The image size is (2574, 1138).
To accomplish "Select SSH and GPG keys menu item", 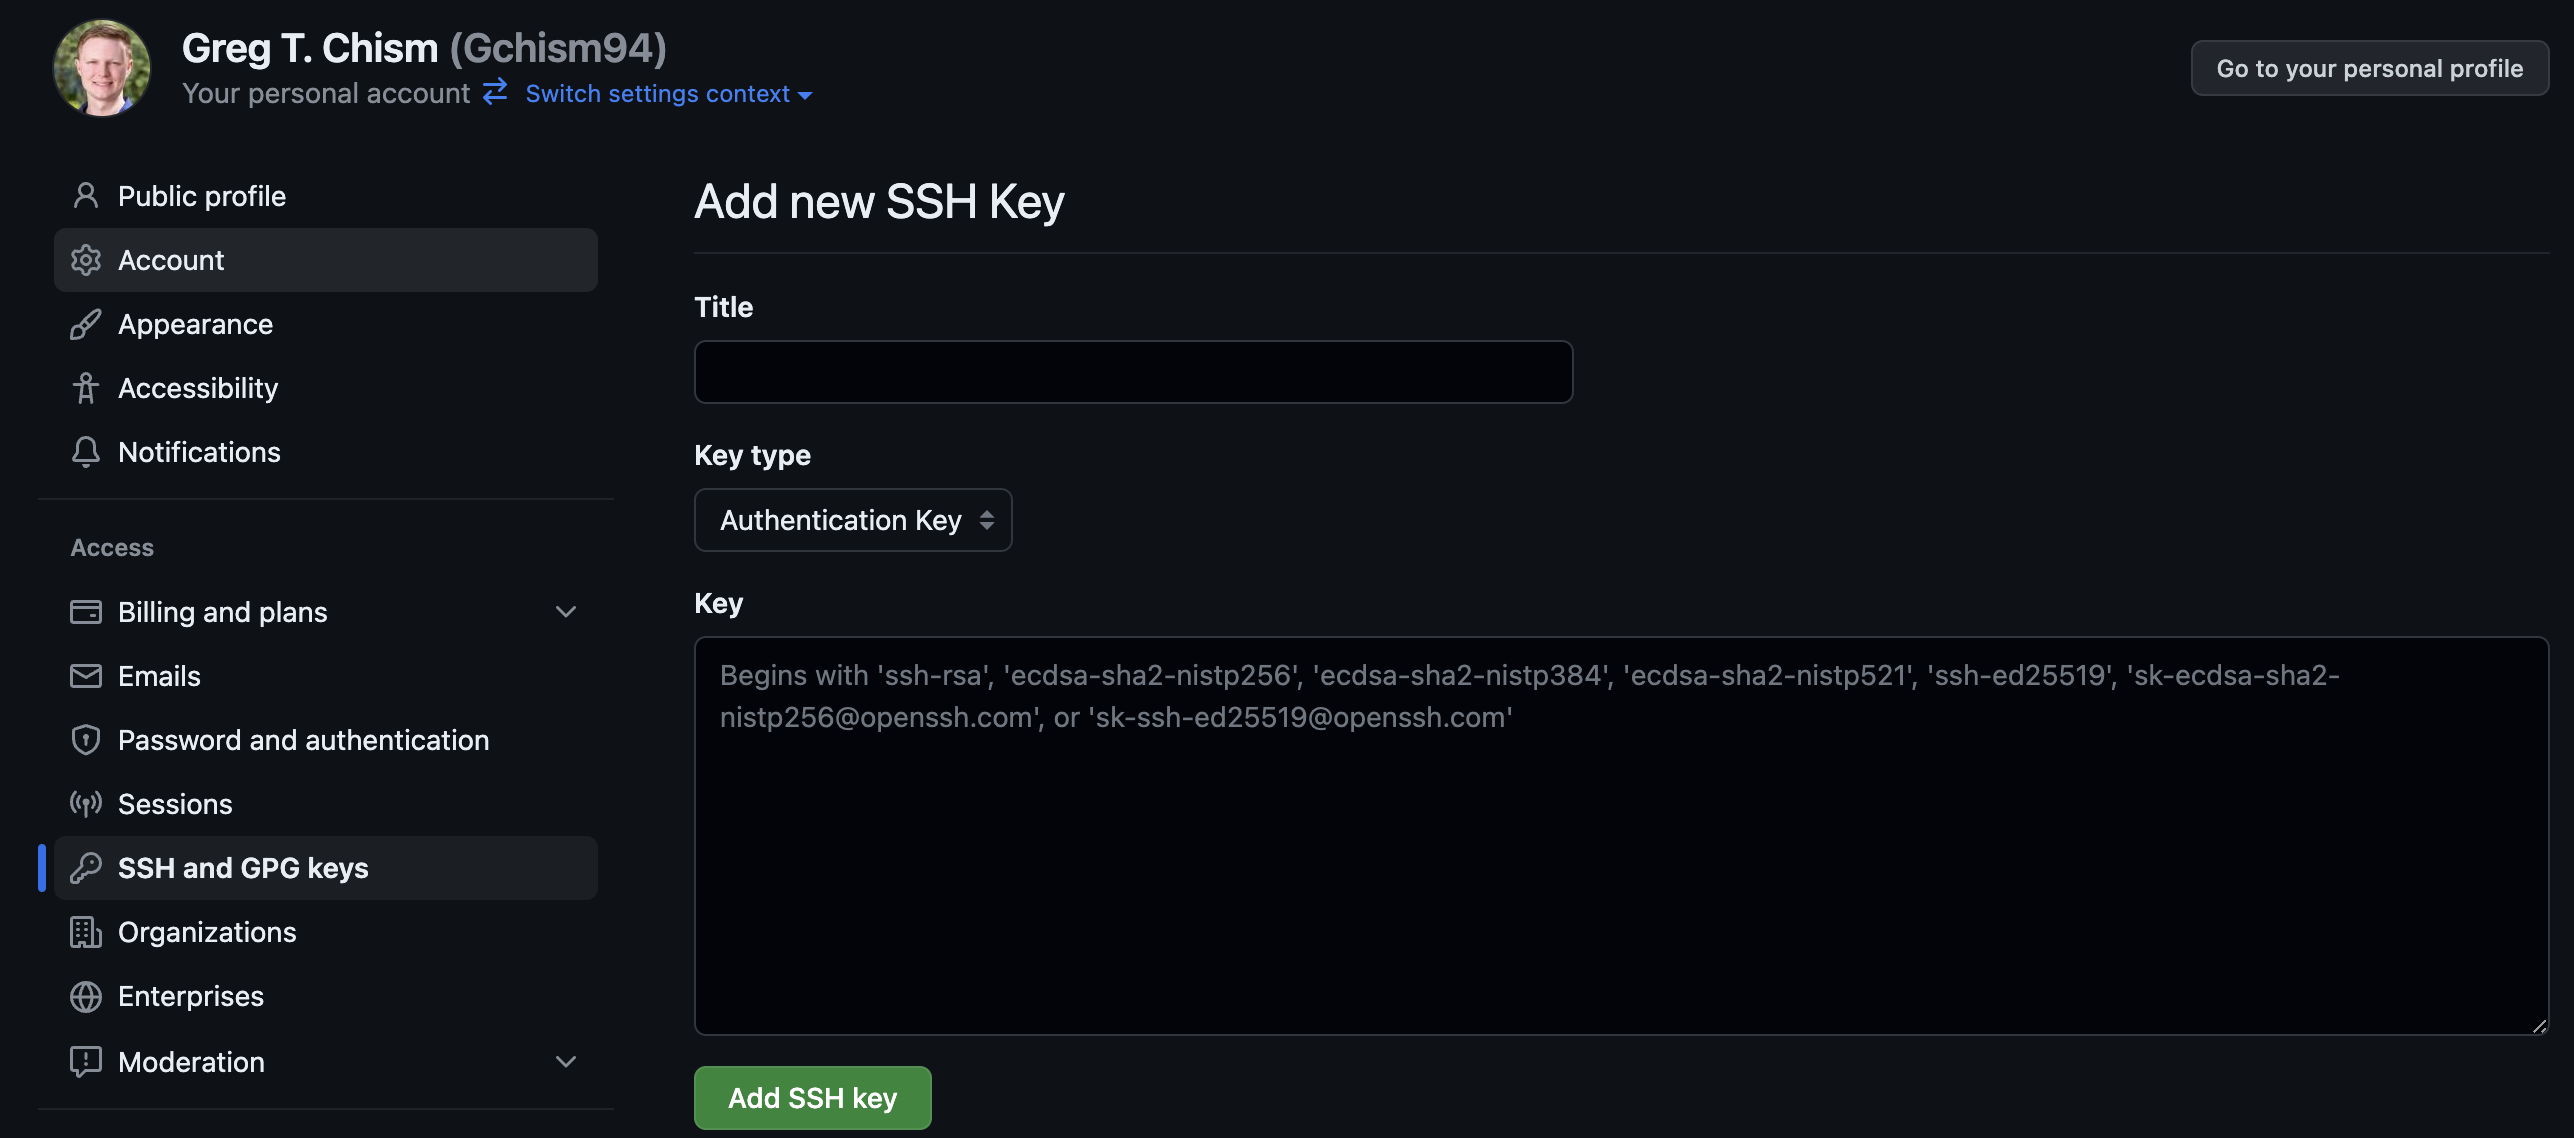I will tap(326, 868).
